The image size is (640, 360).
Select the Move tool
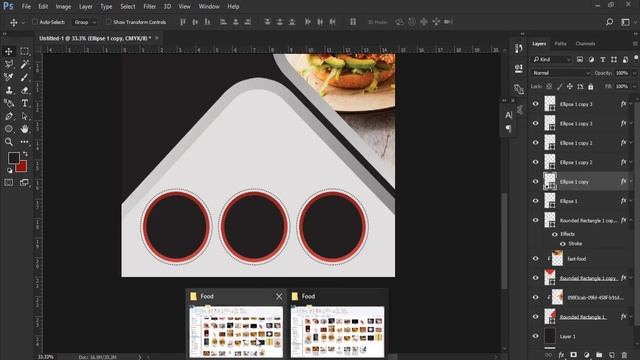(x=9, y=51)
